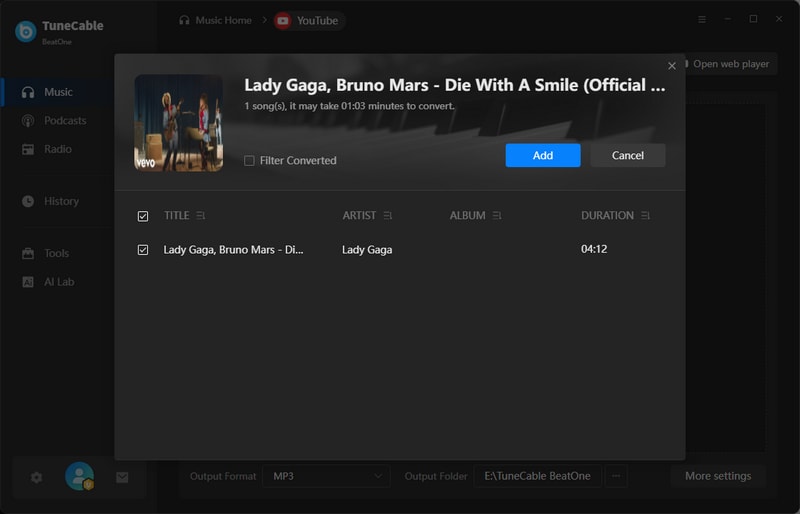Screen dimensions: 800x514
Task: Select AI Lab in the sidebar
Action: 59,282
